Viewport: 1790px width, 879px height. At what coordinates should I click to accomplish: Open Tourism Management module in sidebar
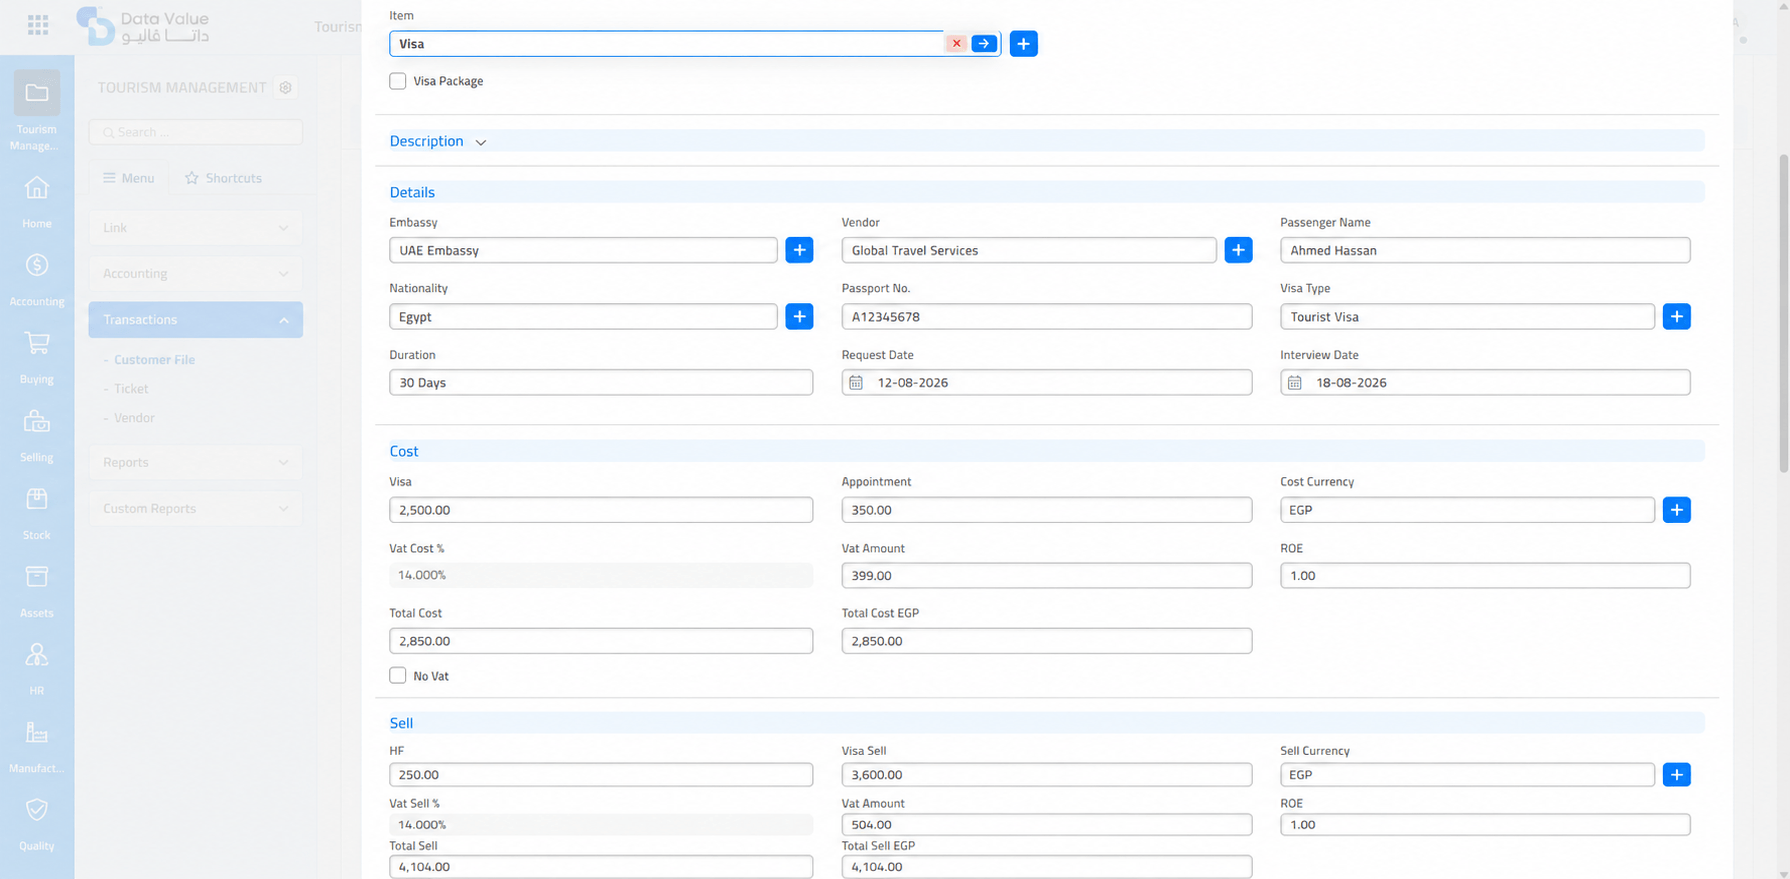37,111
